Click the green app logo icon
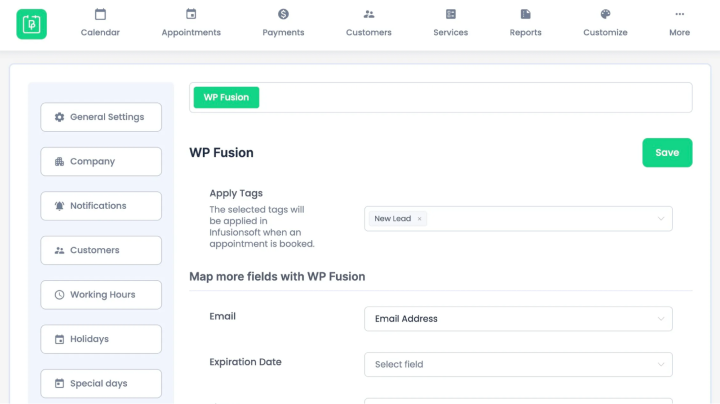Image resolution: width=720 pixels, height=404 pixels. (32, 24)
